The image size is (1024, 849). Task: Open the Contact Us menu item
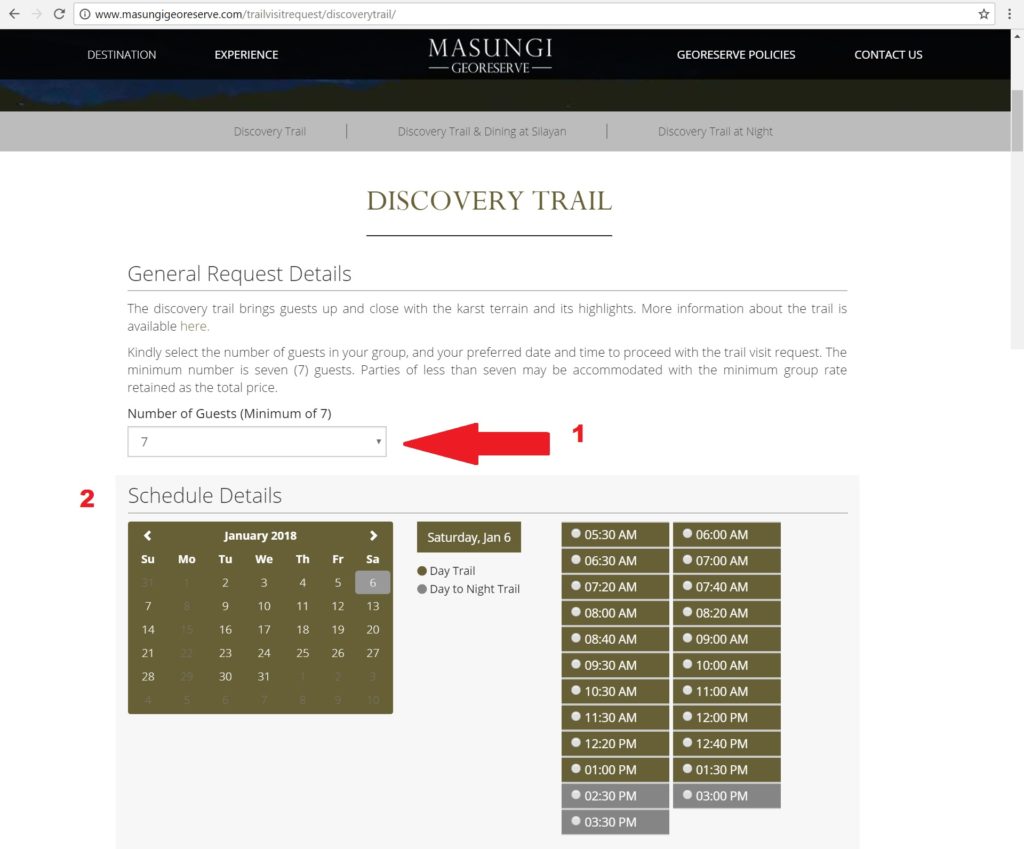[888, 55]
